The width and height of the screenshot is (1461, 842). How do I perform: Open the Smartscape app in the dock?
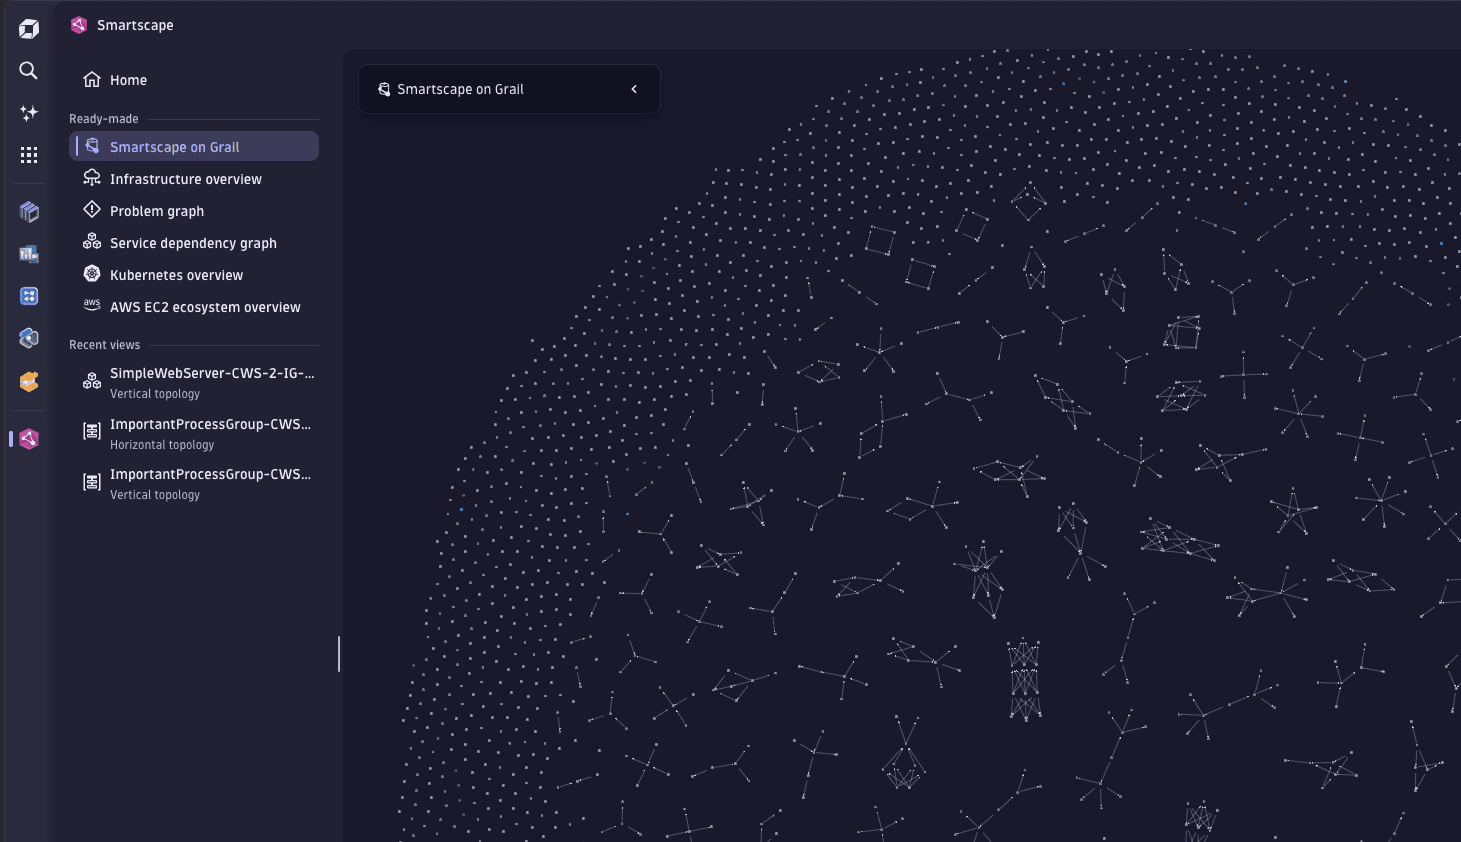[x=27, y=438]
